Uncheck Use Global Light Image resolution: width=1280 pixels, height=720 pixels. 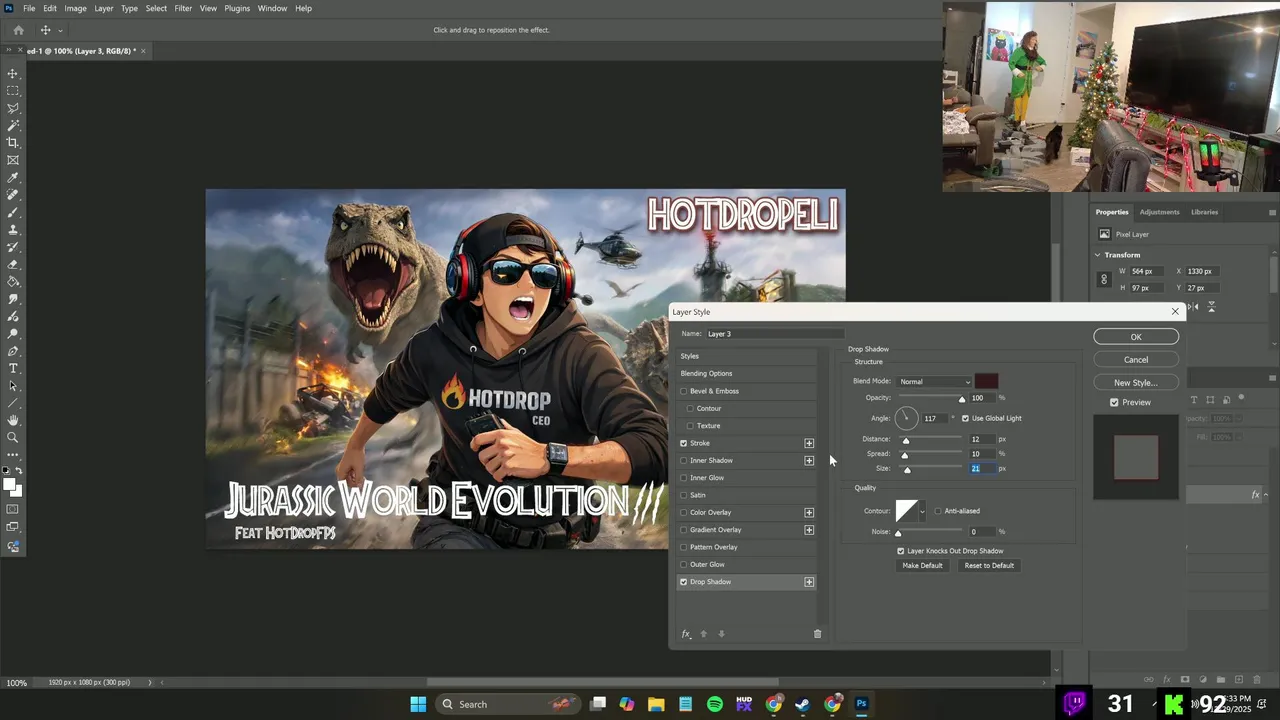pos(965,418)
